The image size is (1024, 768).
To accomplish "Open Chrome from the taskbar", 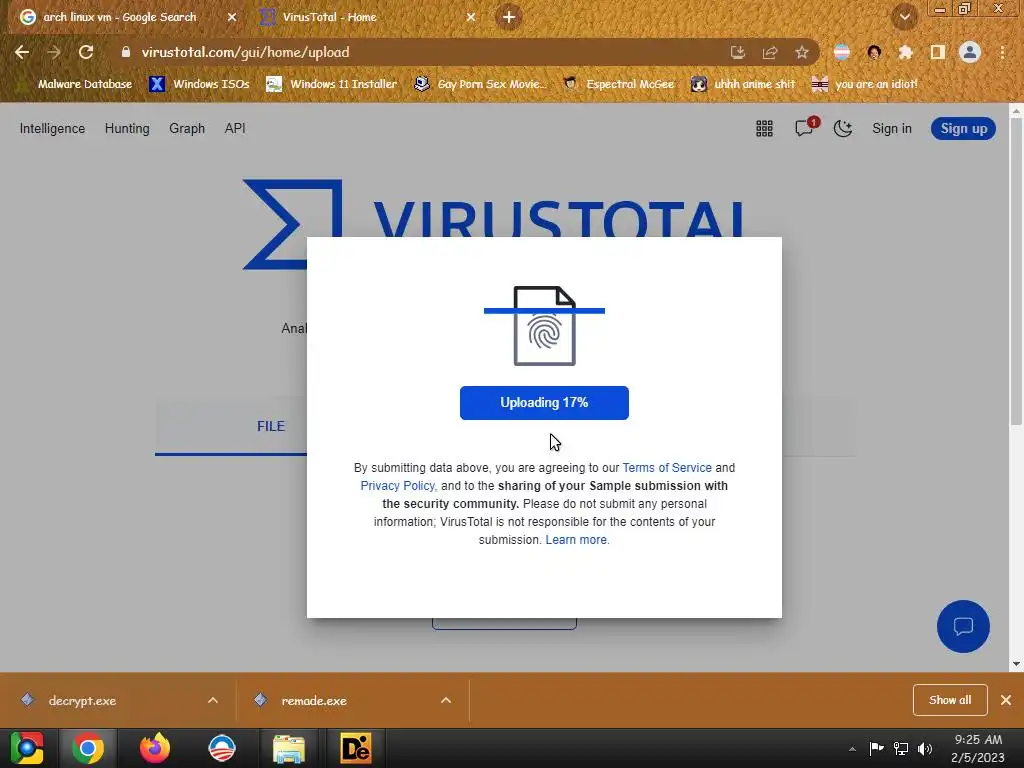I will click(88, 748).
